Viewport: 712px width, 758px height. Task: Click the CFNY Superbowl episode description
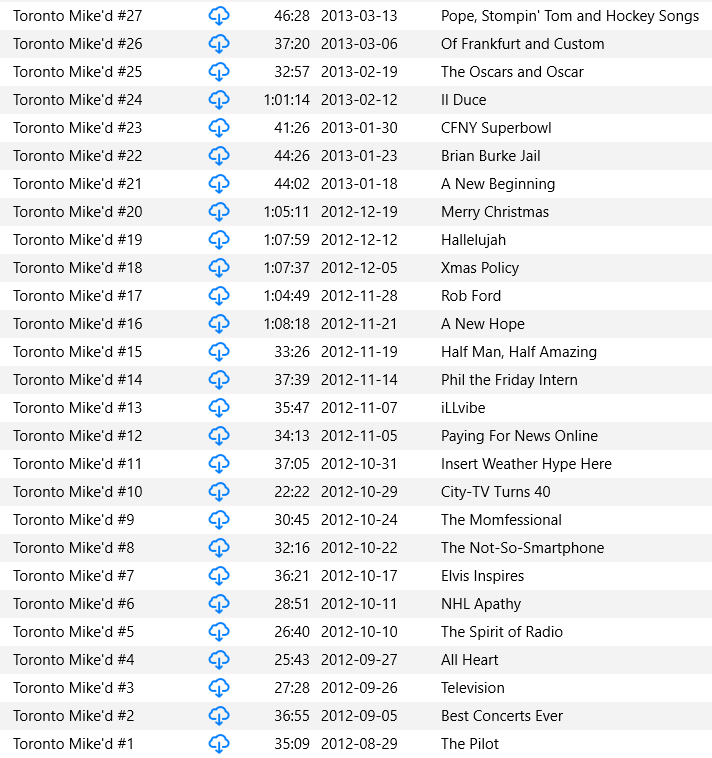pyautogui.click(x=496, y=128)
